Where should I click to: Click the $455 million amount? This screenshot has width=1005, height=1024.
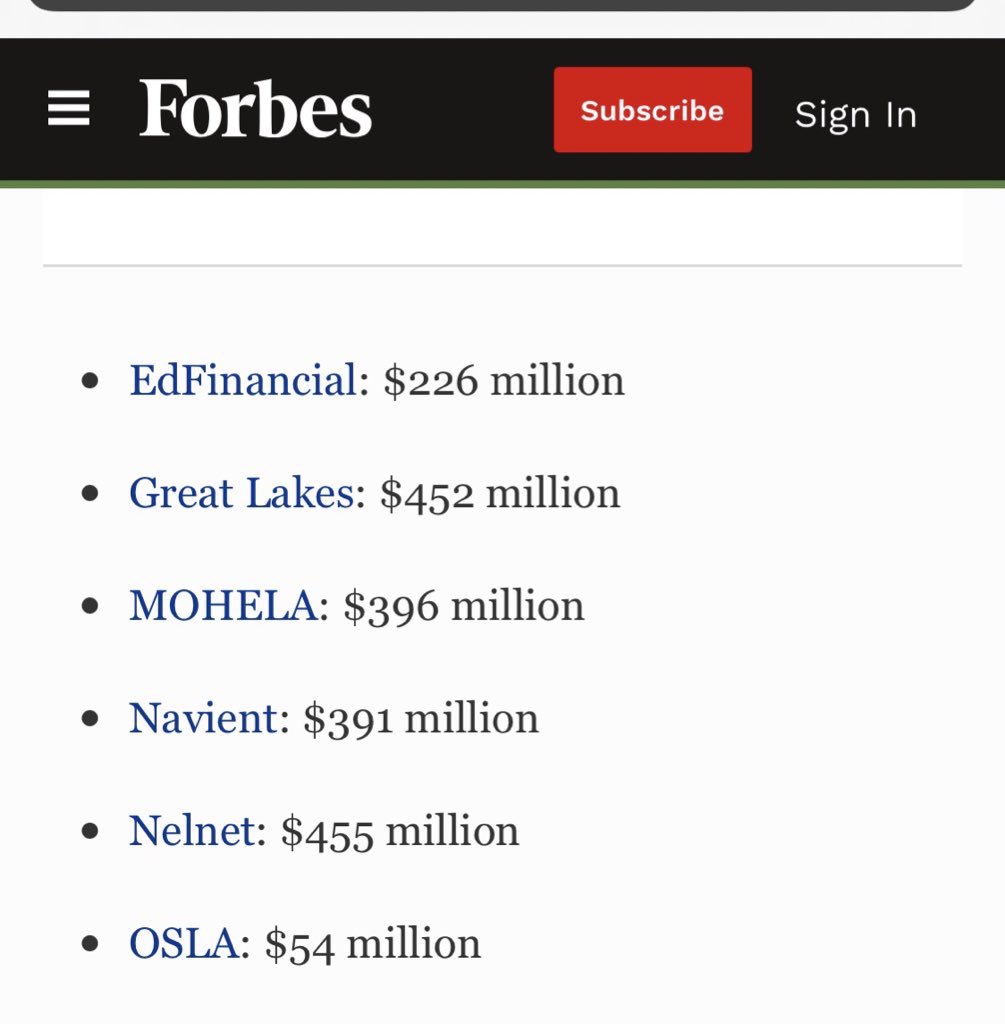[x=400, y=833]
